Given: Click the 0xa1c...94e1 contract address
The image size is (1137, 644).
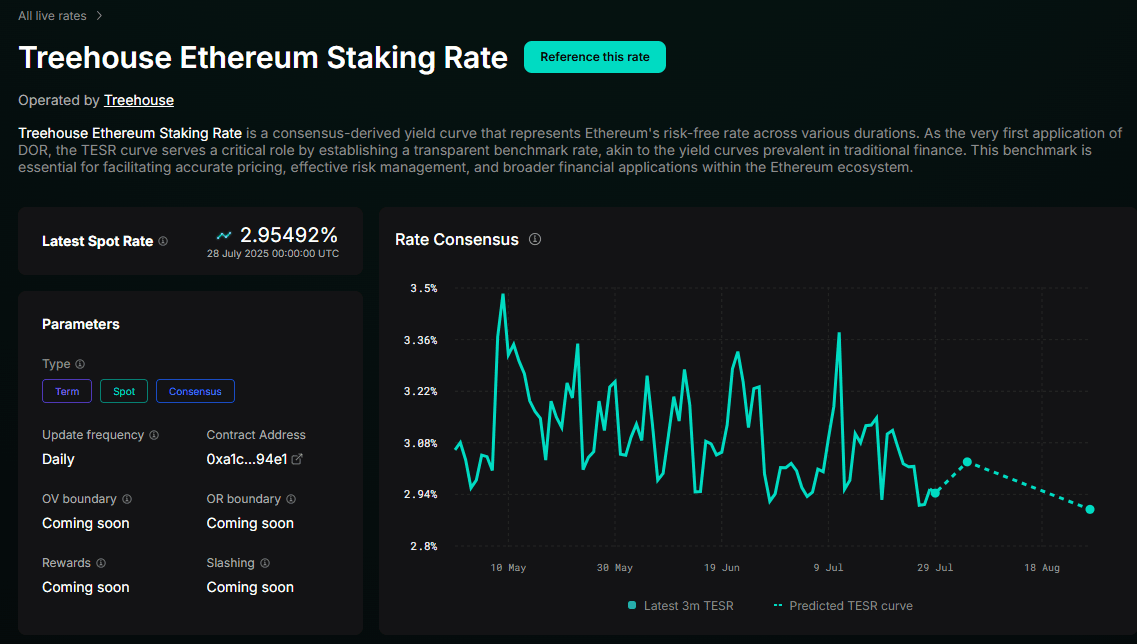Looking at the screenshot, I should (x=247, y=459).
